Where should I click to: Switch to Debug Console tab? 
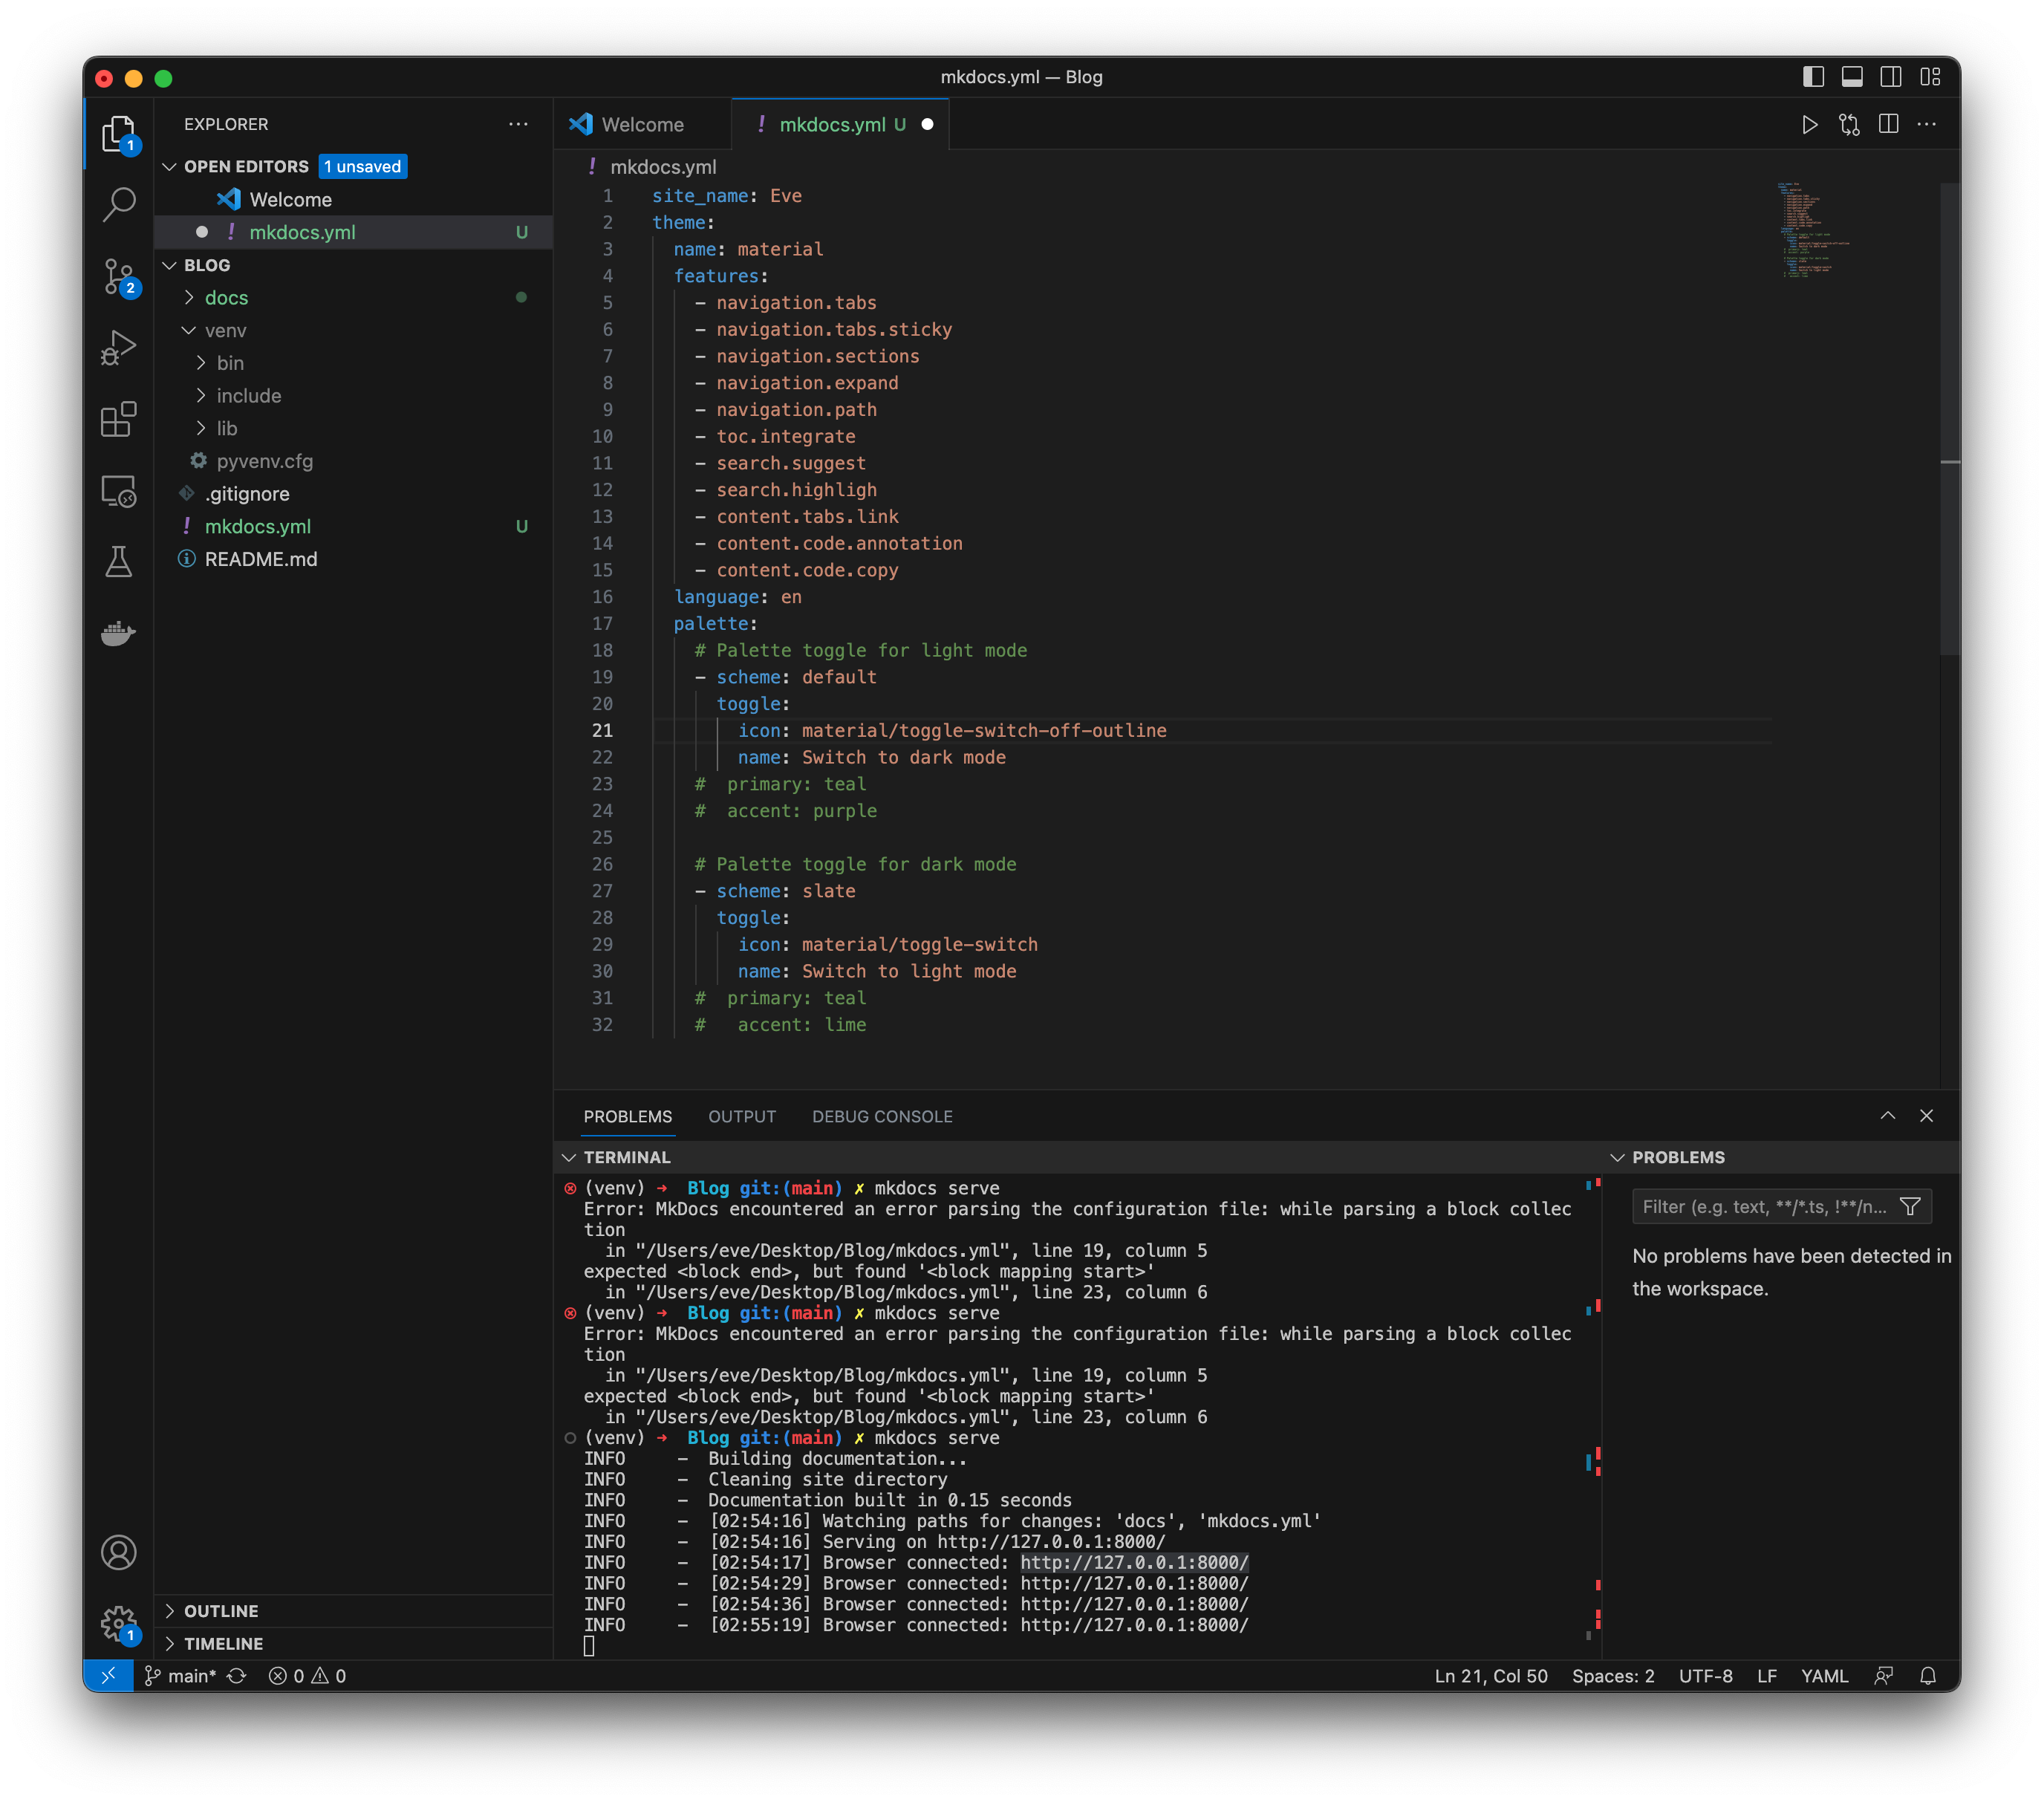(882, 1116)
